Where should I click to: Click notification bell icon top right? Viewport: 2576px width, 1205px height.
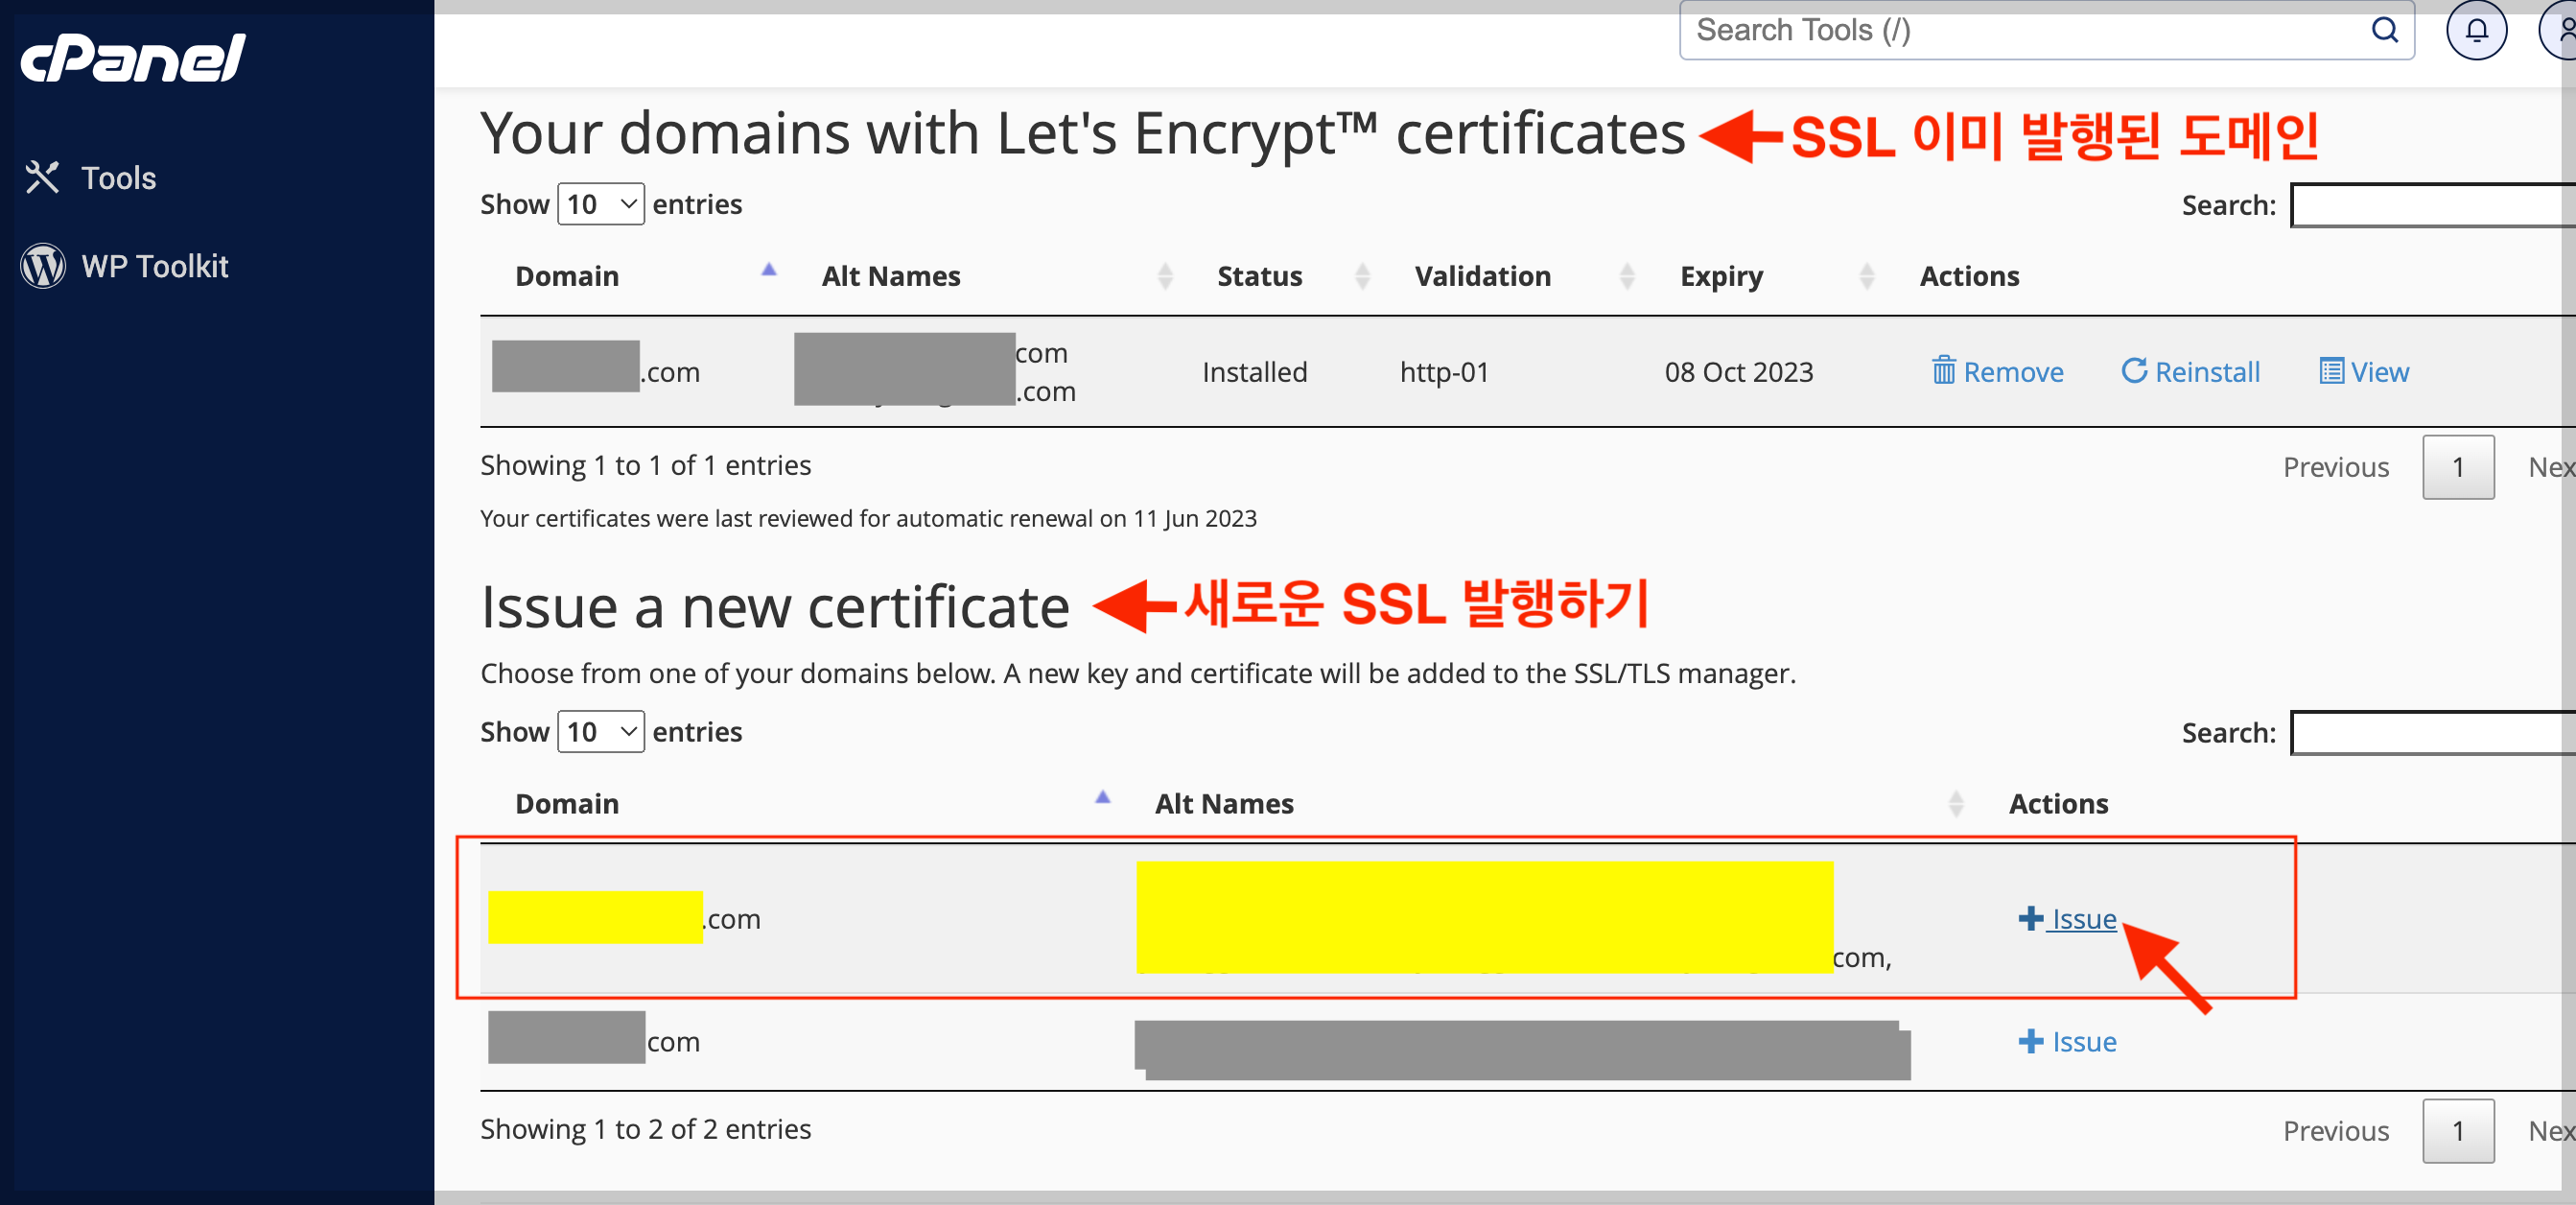pyautogui.click(x=2474, y=30)
